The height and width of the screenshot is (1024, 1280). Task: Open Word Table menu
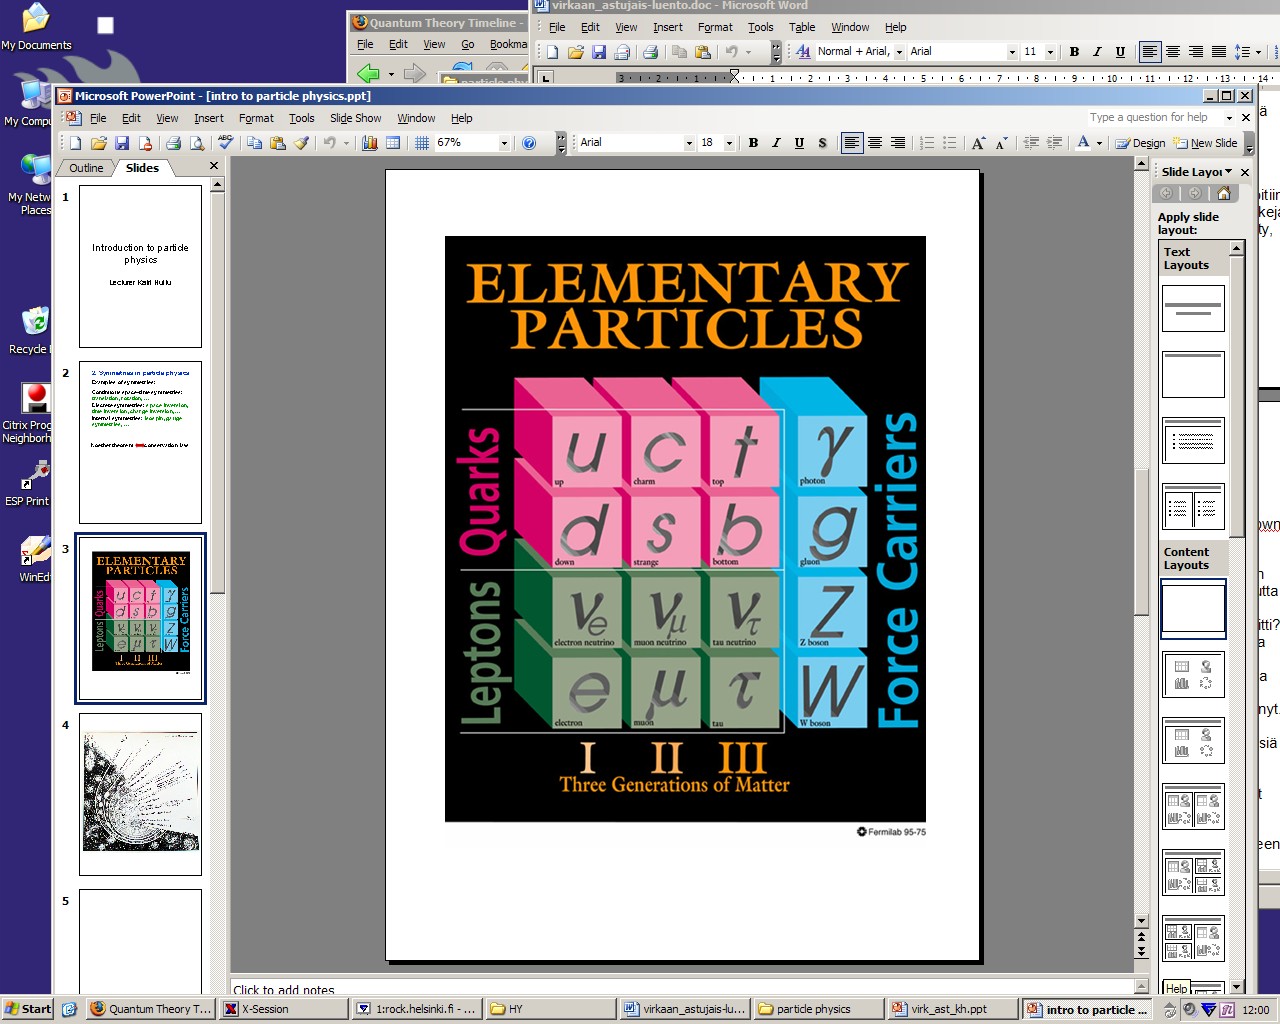click(x=802, y=27)
